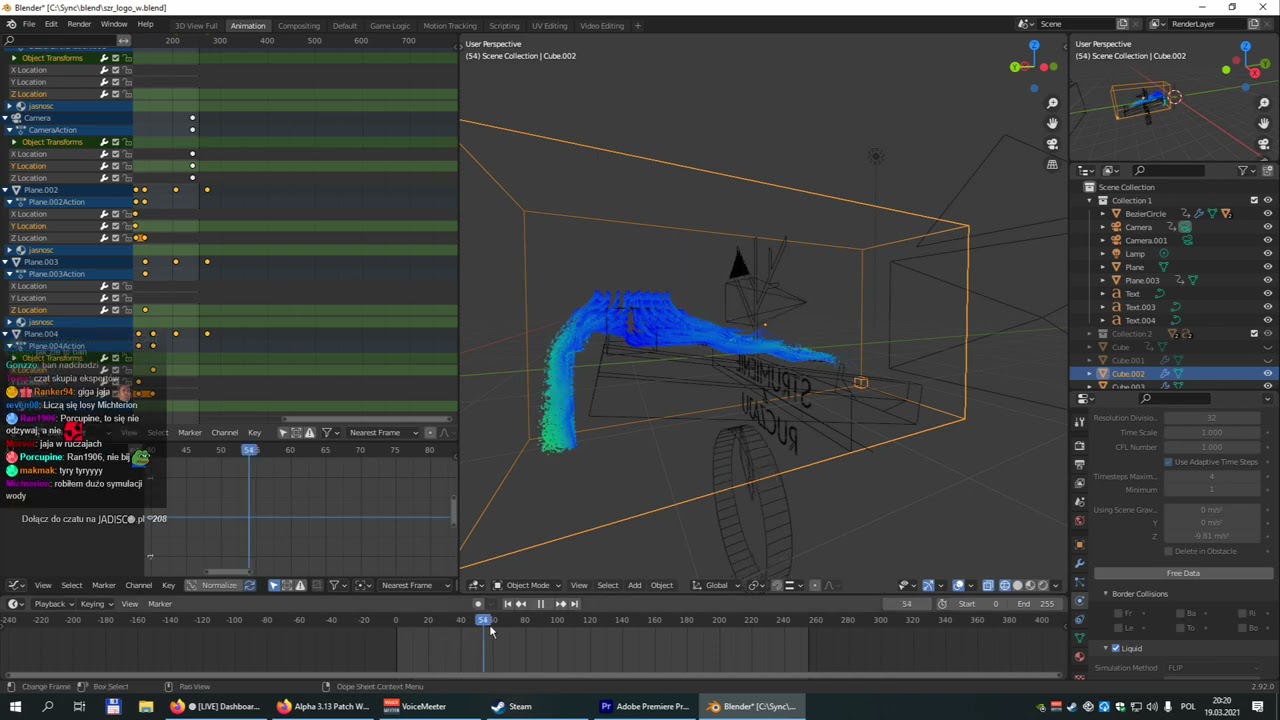Toggle visibility of Text.003 in outliner
The width and height of the screenshot is (1280, 720).
coord(1267,307)
